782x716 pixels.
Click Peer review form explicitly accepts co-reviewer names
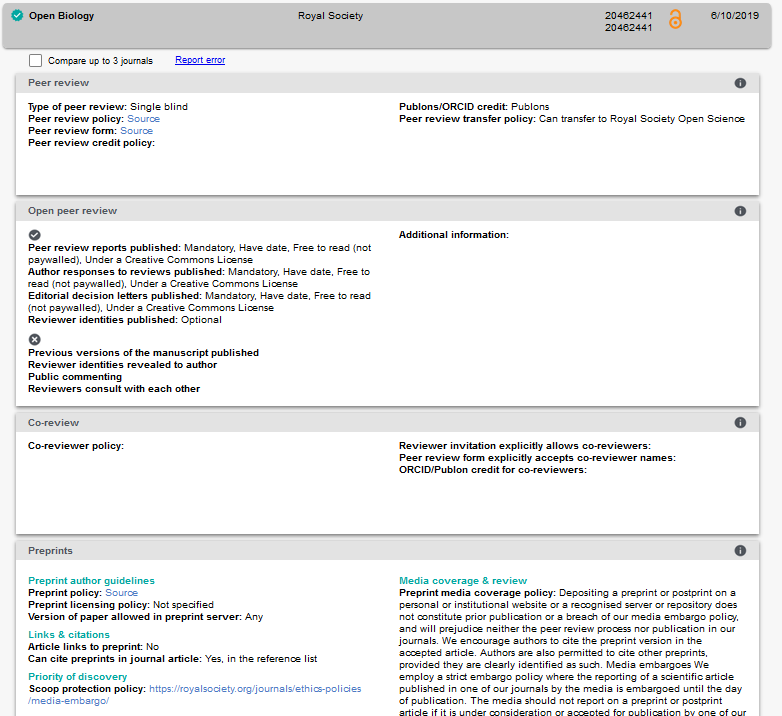(537, 458)
